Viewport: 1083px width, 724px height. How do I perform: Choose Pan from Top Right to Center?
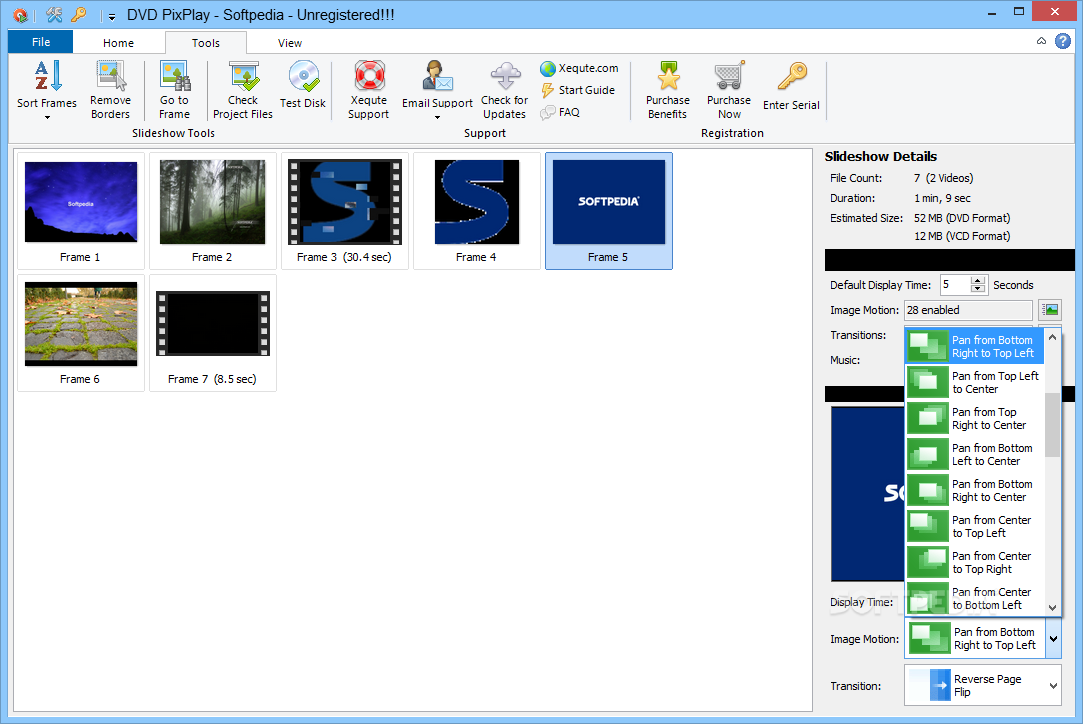click(x=975, y=418)
